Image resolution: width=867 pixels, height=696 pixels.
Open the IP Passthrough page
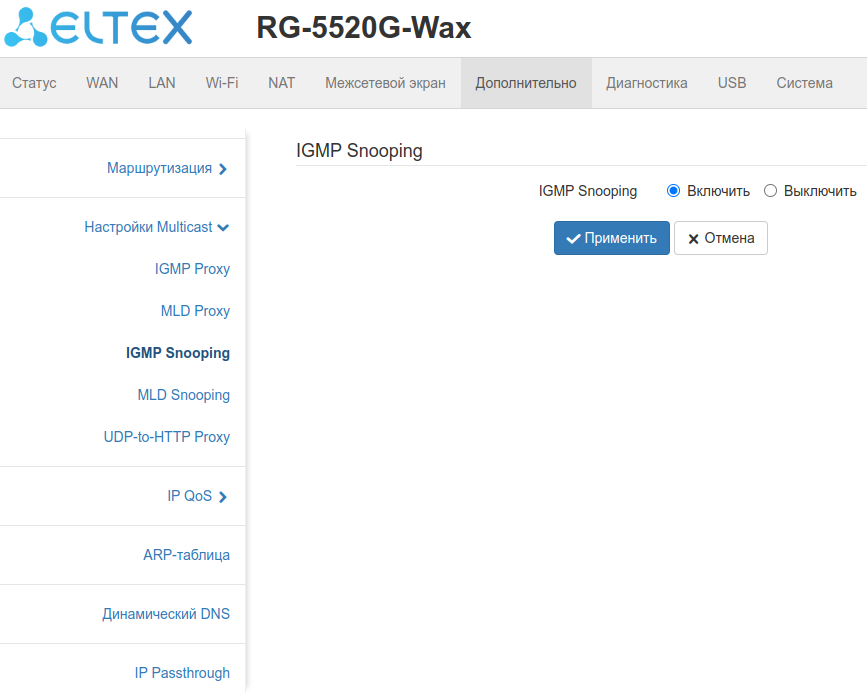[x=182, y=673]
